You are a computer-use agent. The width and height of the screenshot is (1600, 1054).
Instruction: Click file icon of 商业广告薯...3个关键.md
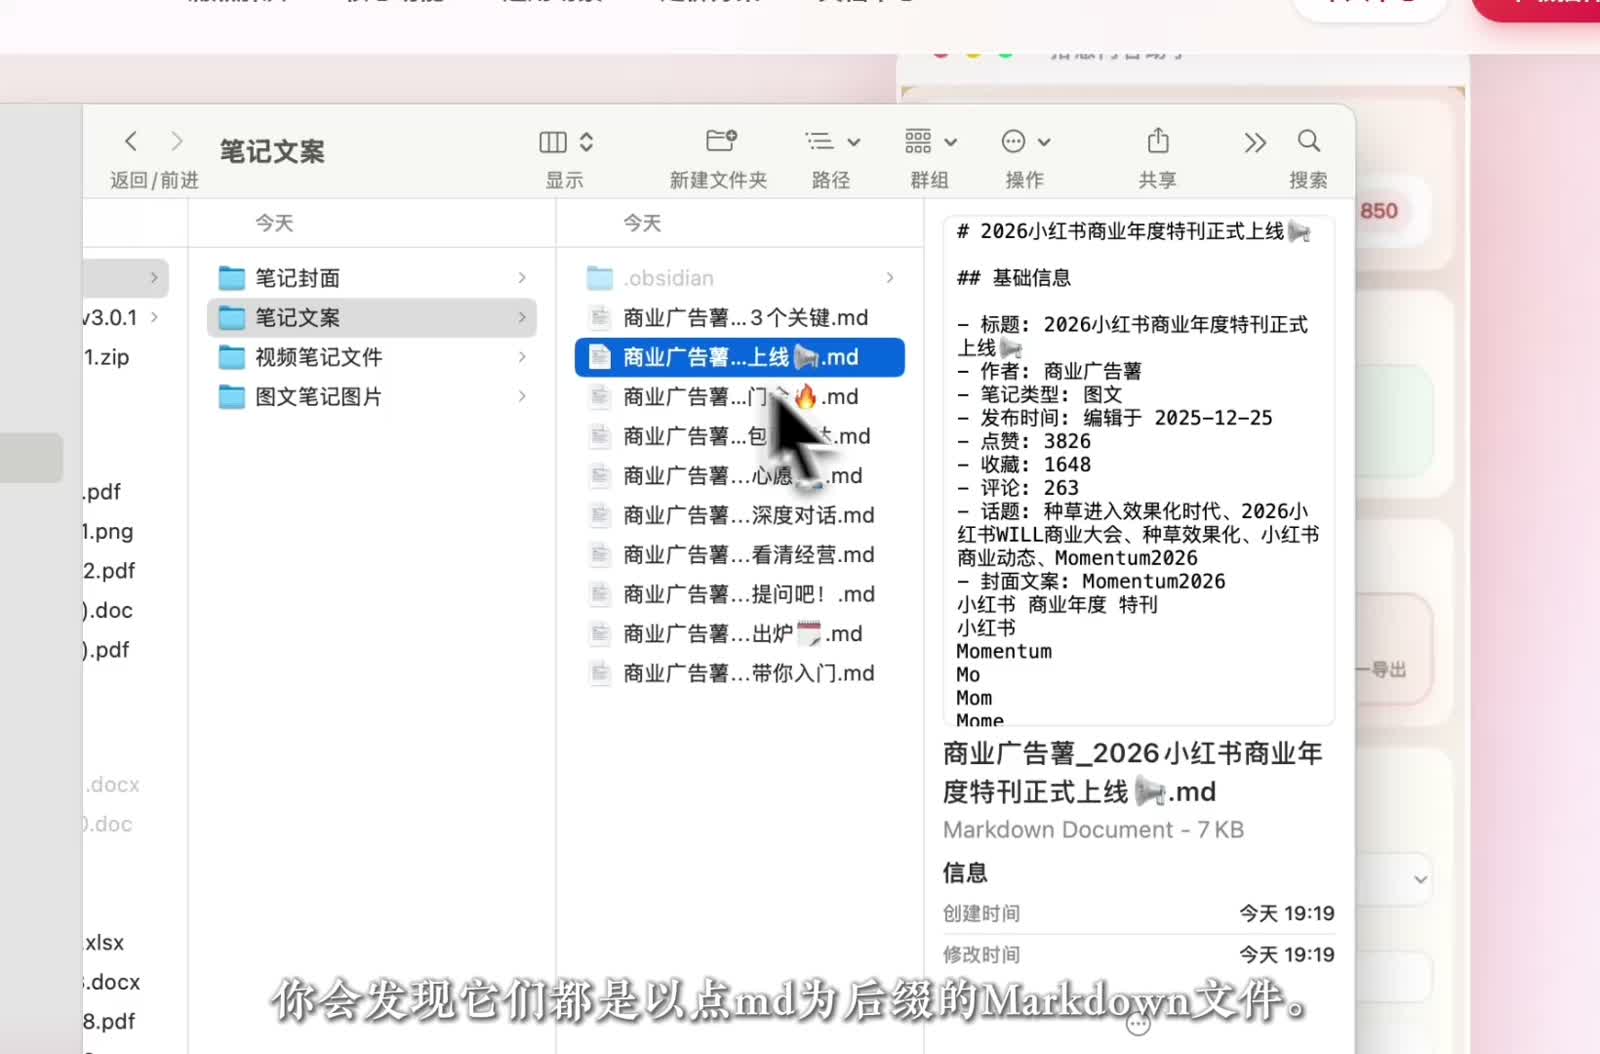pyautogui.click(x=600, y=318)
